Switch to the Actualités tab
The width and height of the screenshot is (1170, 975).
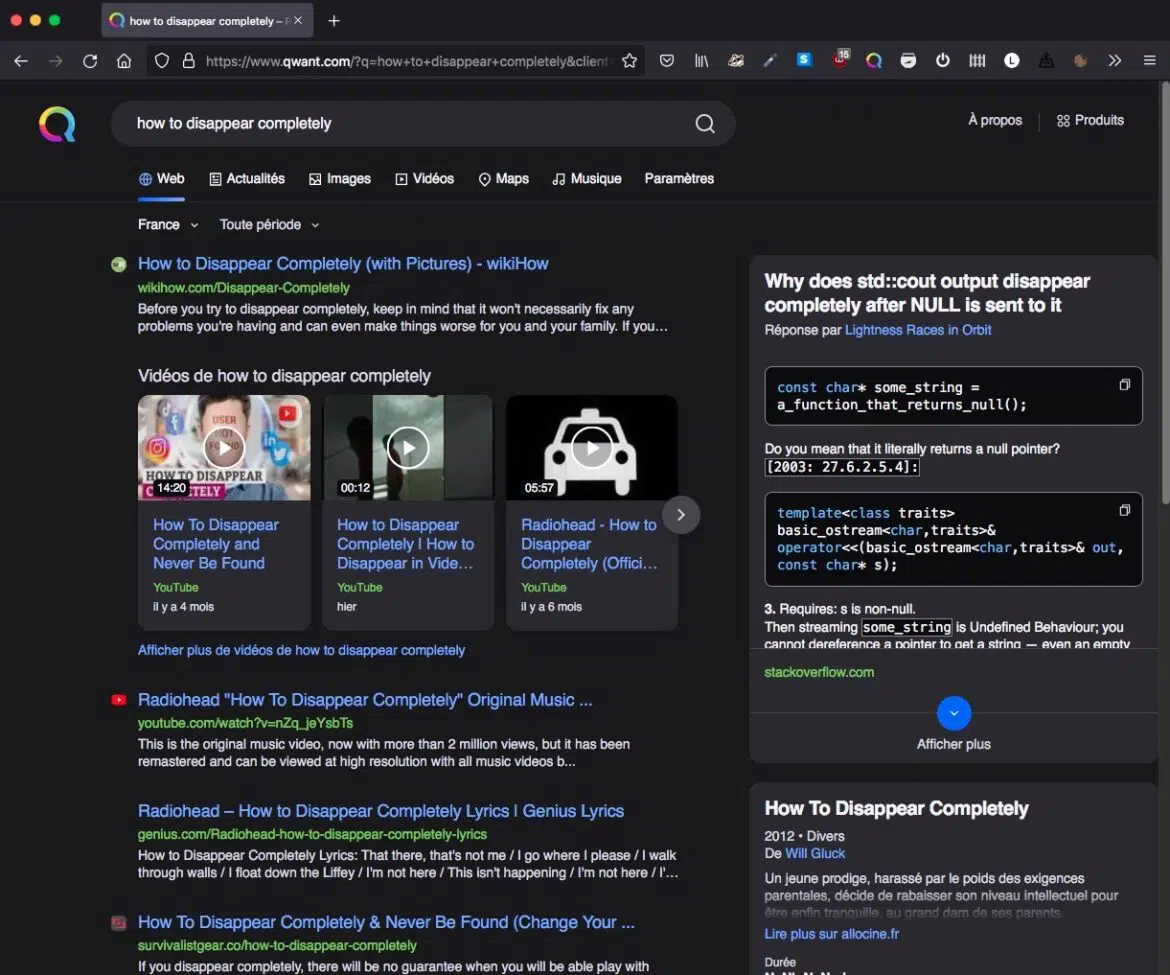coord(247,179)
